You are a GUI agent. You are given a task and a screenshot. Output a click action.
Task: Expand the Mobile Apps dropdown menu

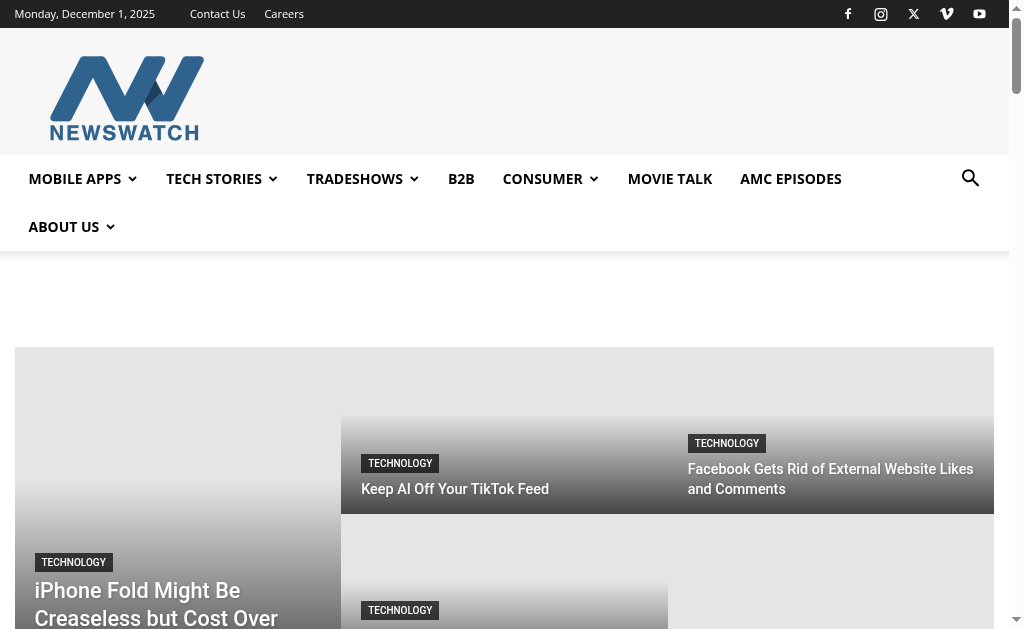click(x=83, y=179)
